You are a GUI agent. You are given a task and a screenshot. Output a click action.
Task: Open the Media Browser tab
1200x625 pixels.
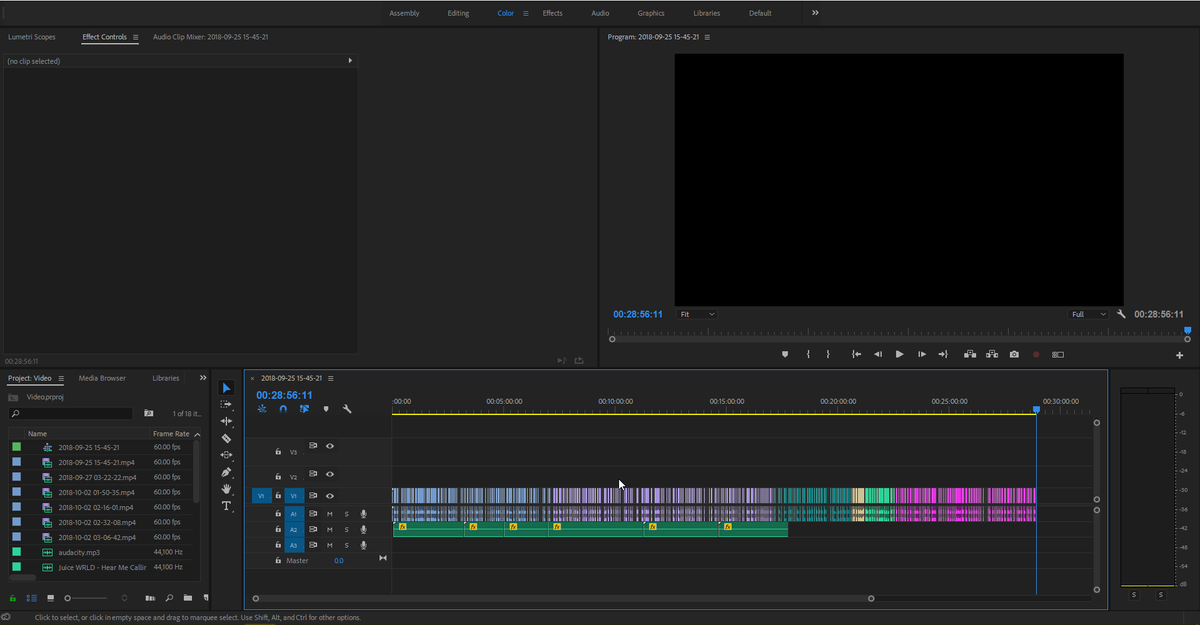(x=102, y=378)
